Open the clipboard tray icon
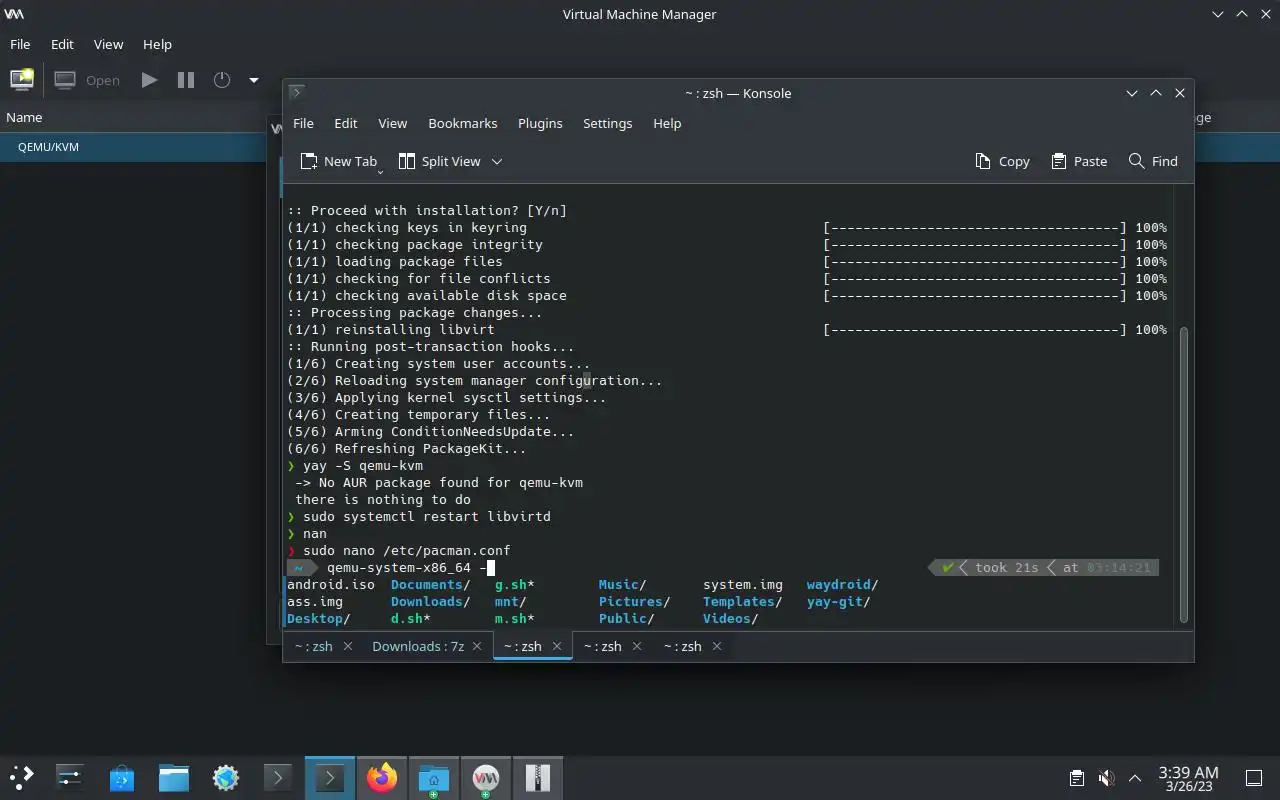Image resolution: width=1280 pixels, height=800 pixels. pyautogui.click(x=1077, y=777)
